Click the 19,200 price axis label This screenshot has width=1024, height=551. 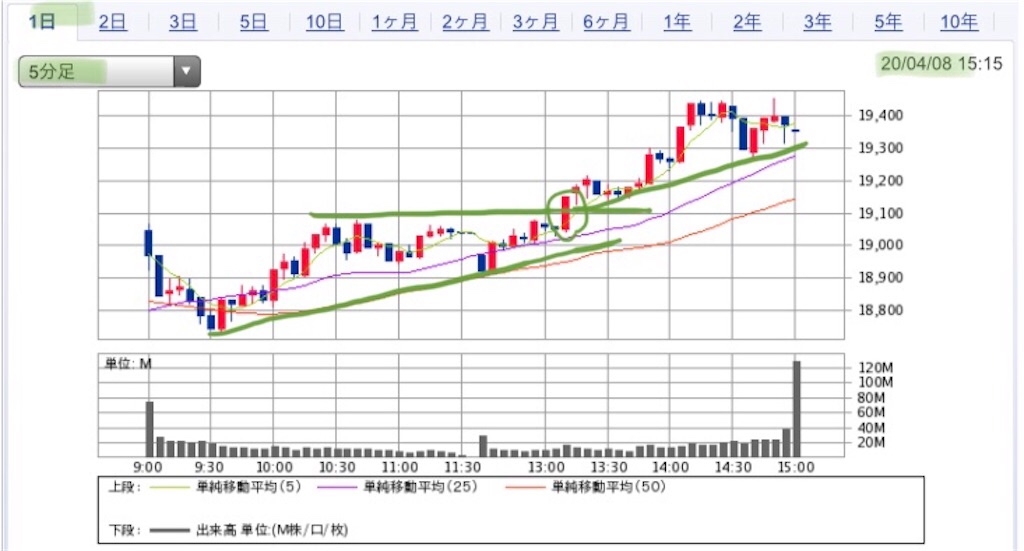[x=880, y=181]
